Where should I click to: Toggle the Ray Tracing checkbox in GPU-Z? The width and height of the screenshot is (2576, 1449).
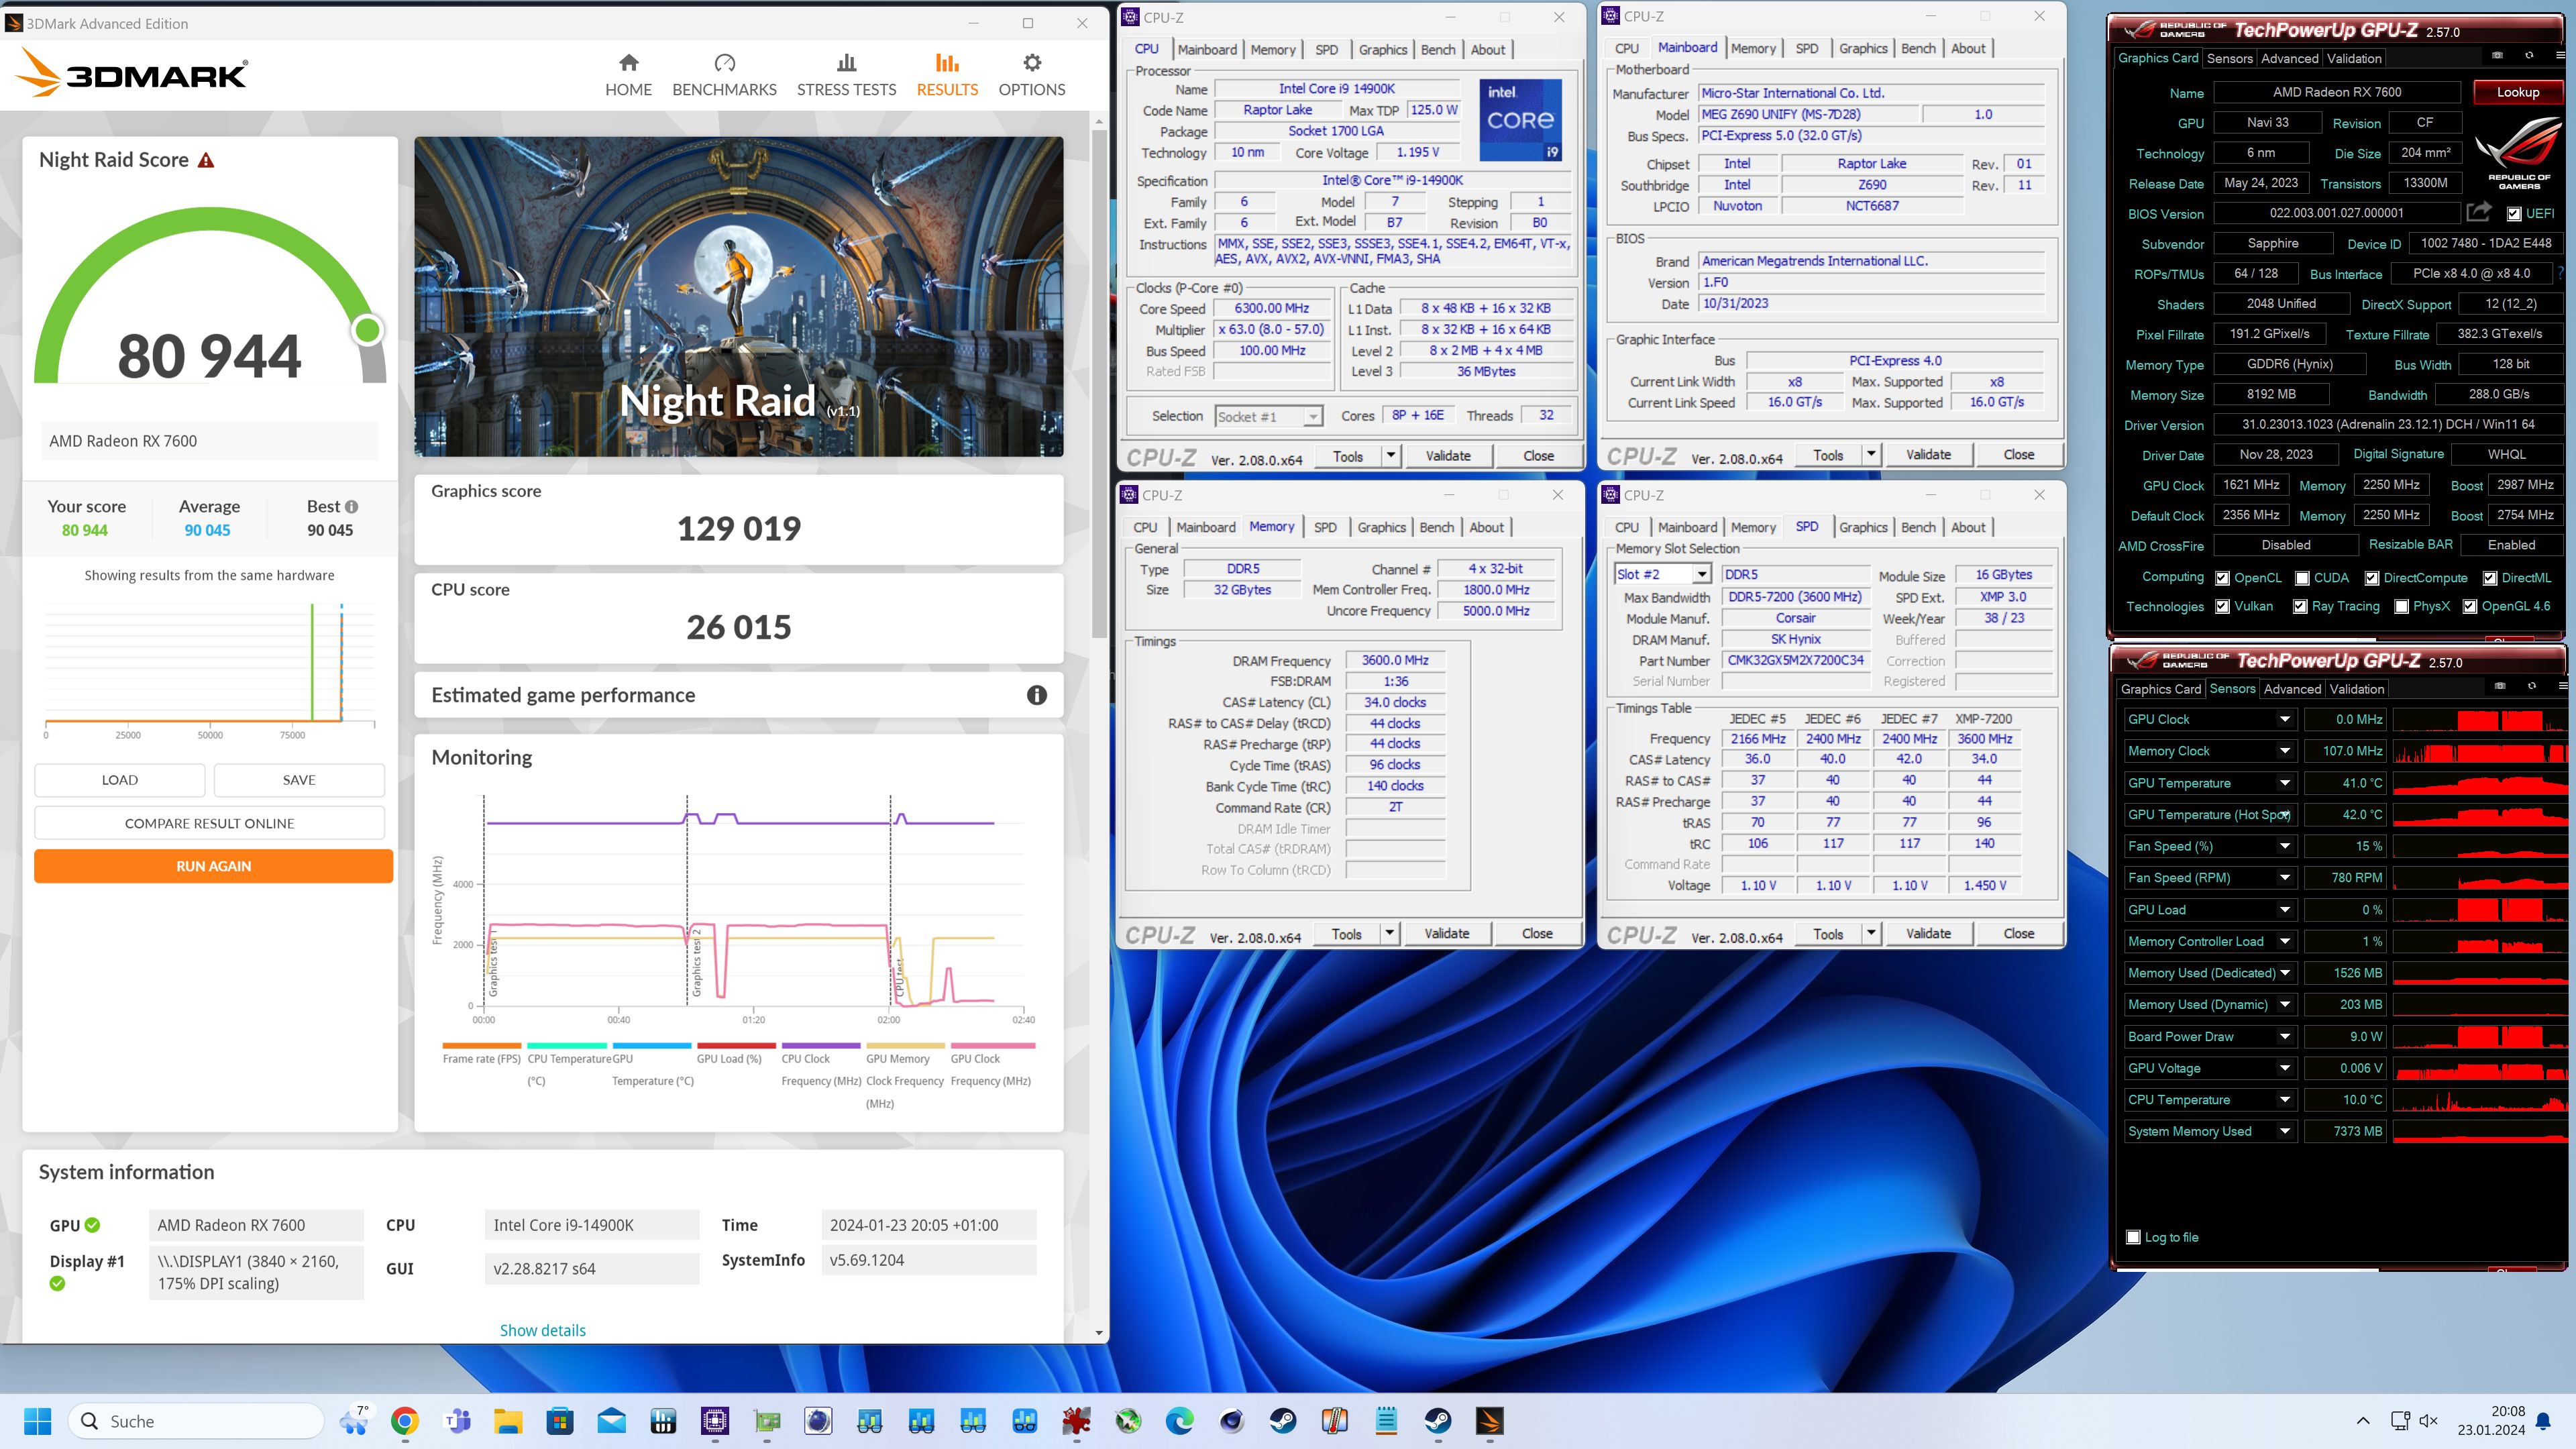pos(2300,606)
